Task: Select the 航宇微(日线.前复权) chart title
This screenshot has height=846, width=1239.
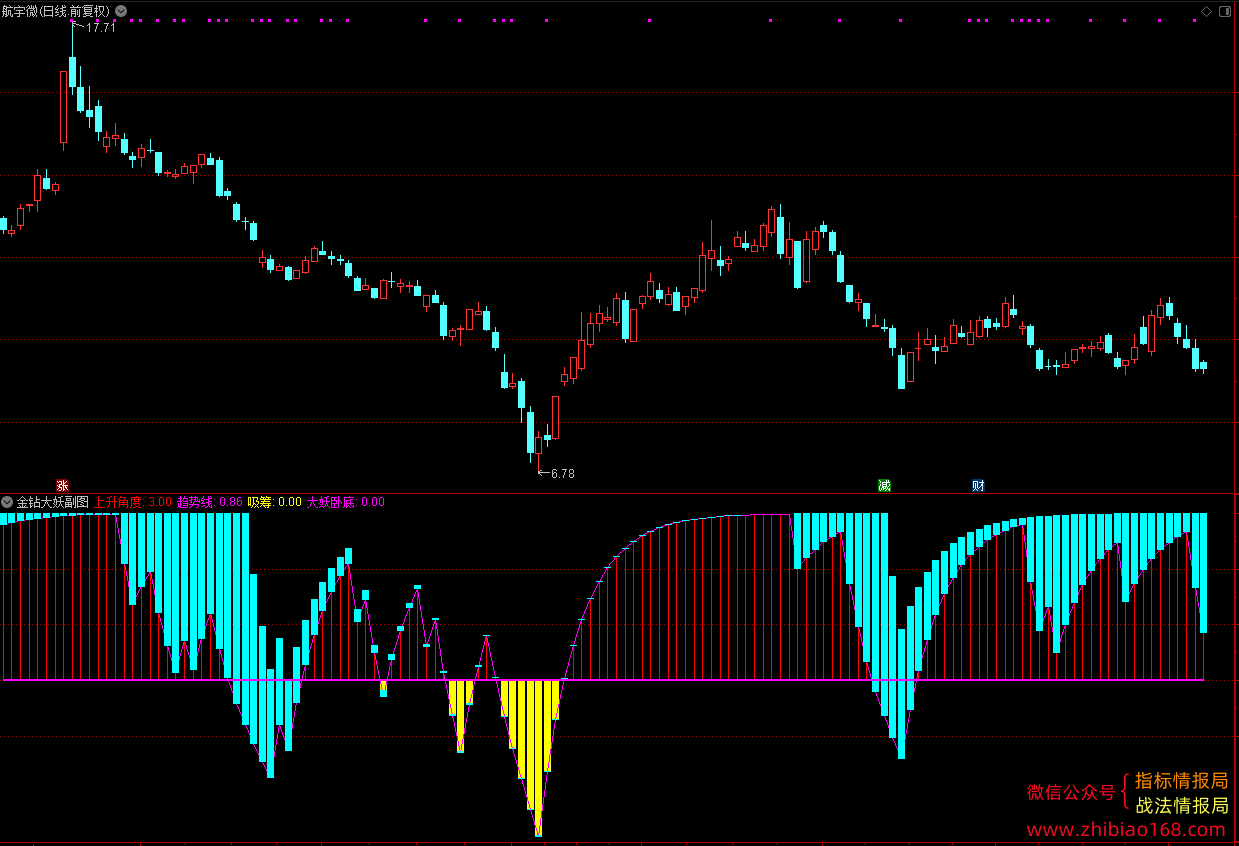Action: click(56, 10)
